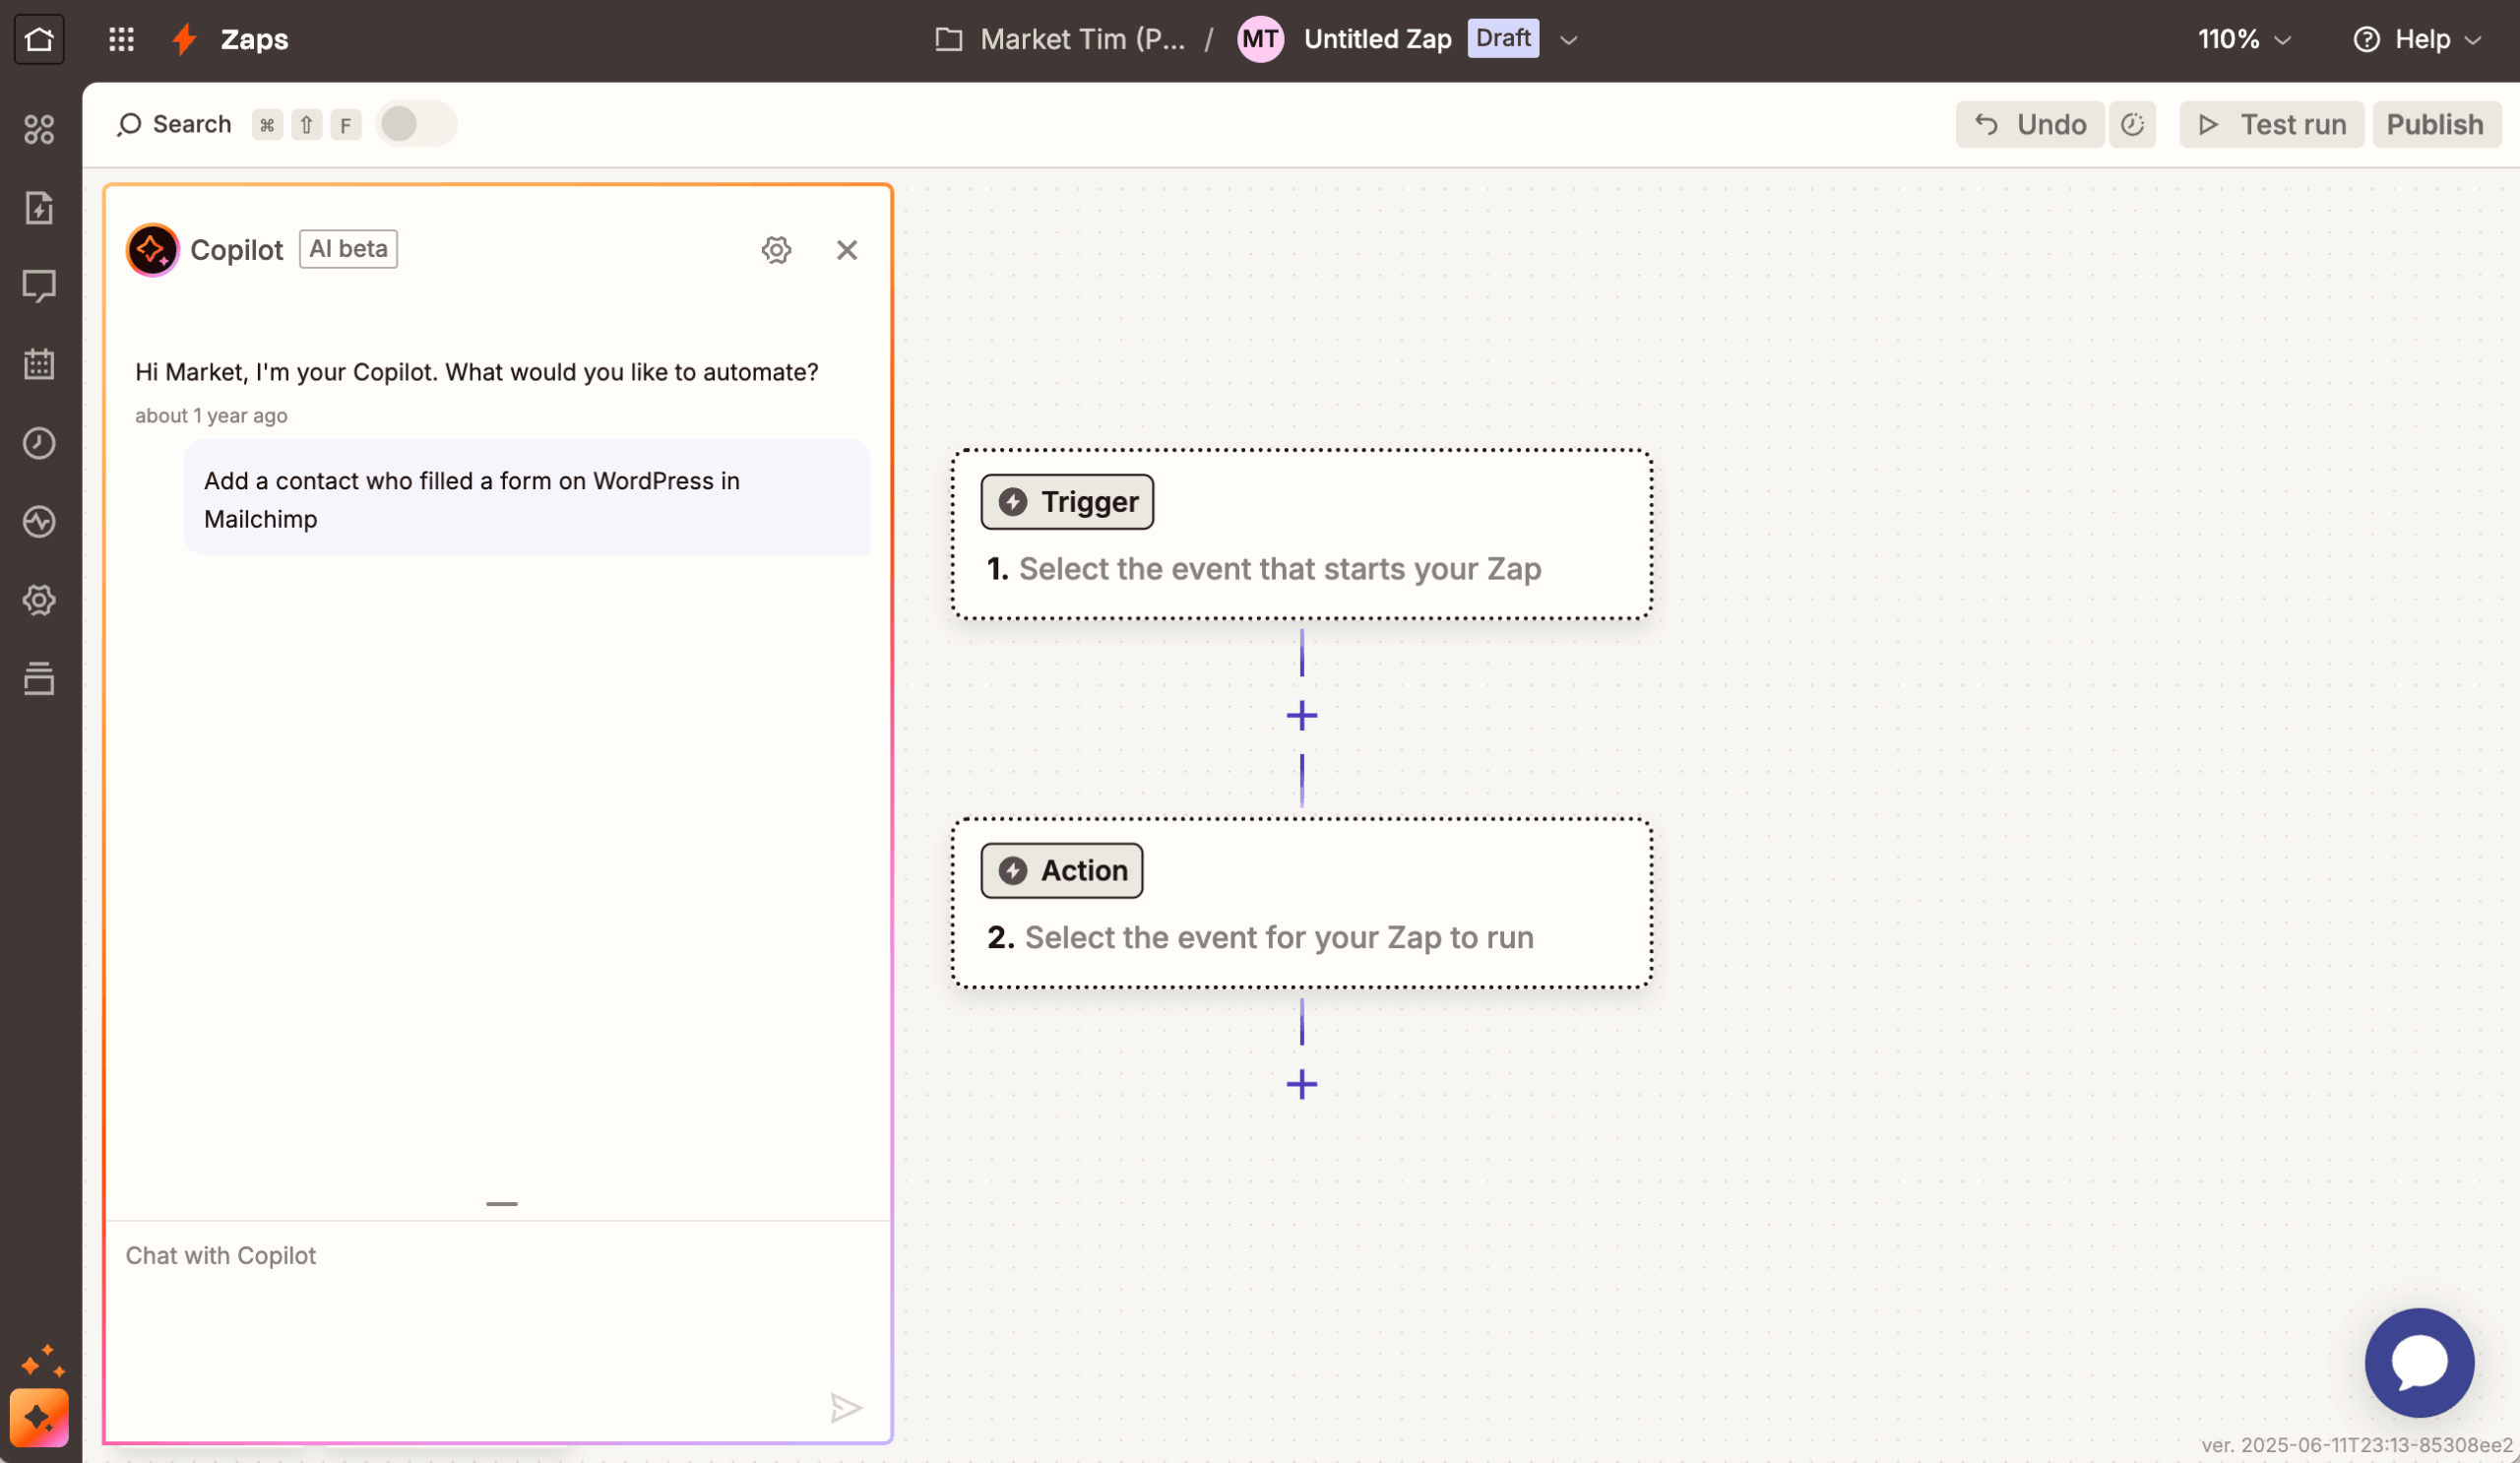Click the Copilot panel title
Image resolution: width=2520 pixels, height=1463 pixels.
click(x=237, y=250)
